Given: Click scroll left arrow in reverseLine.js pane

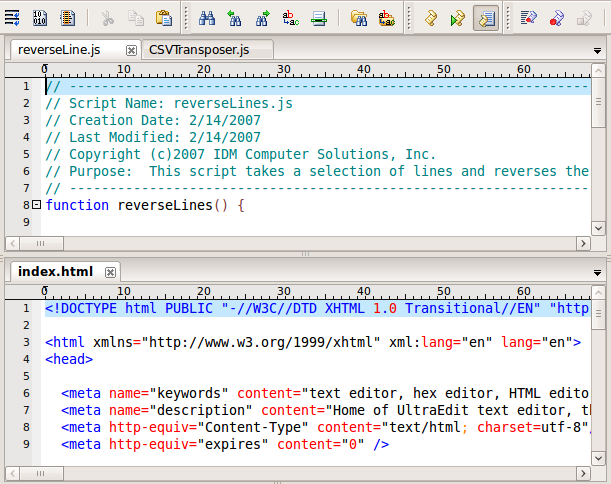Looking at the screenshot, I should [x=12, y=244].
